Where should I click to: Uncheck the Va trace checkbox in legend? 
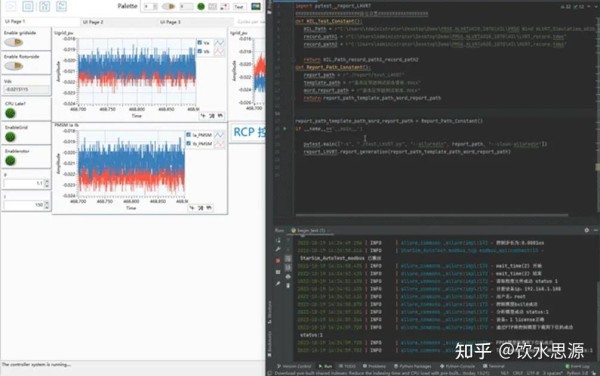click(199, 42)
